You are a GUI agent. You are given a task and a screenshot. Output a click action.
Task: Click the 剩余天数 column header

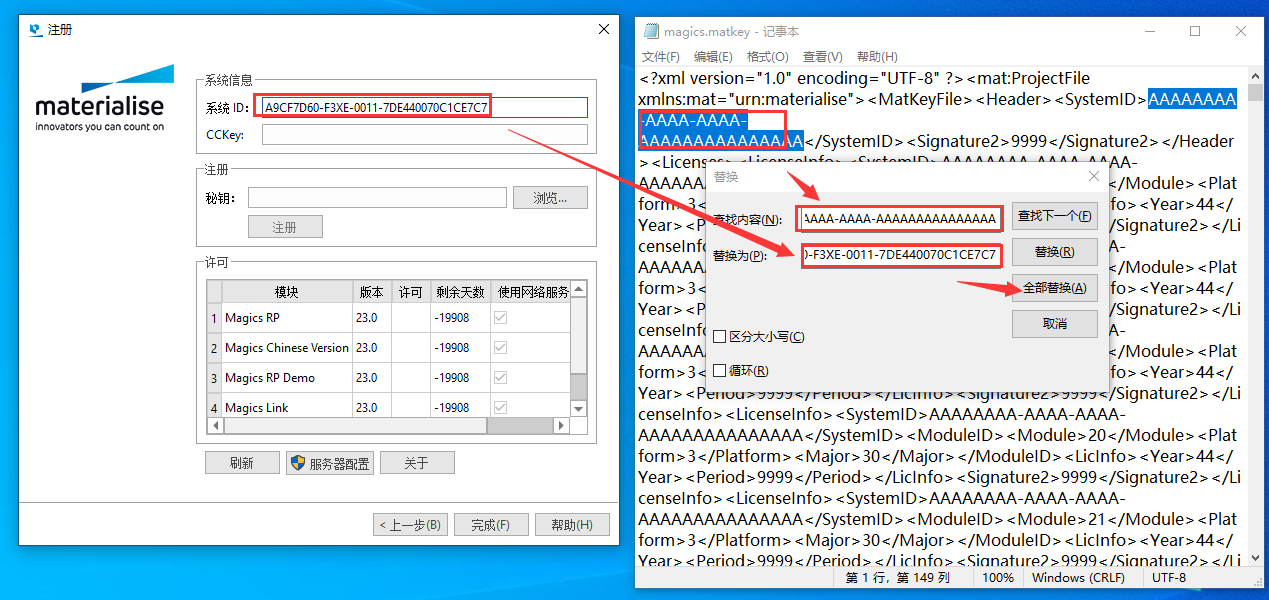460,292
